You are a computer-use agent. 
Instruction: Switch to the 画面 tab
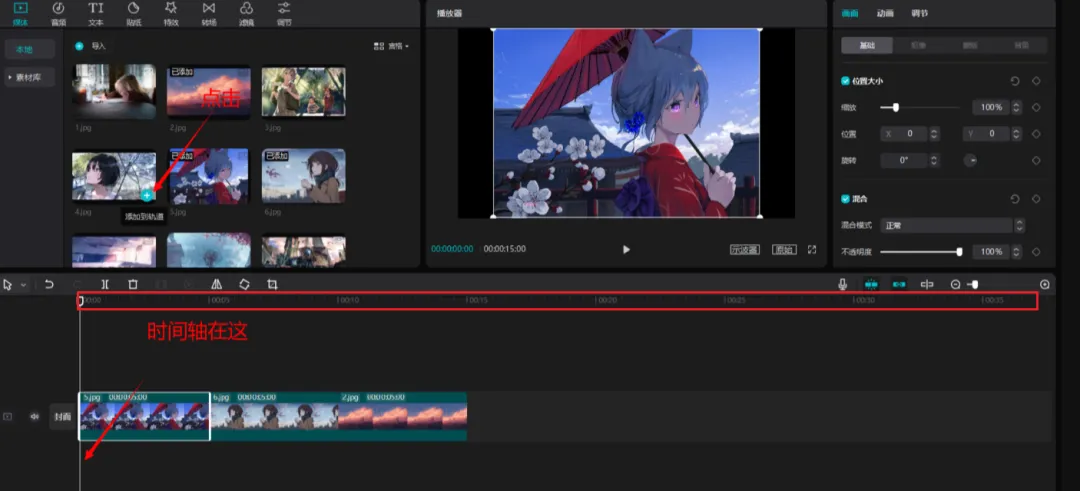[x=849, y=13]
